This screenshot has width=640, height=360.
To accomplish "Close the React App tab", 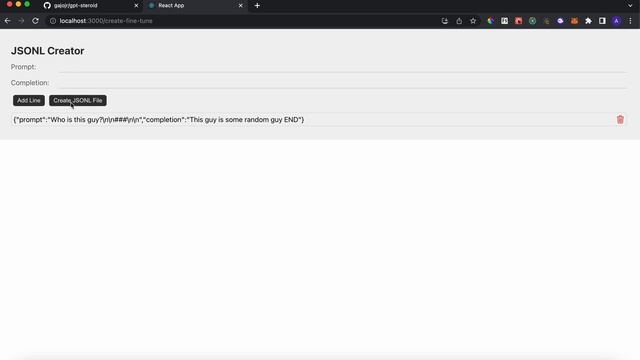I will 240,6.
